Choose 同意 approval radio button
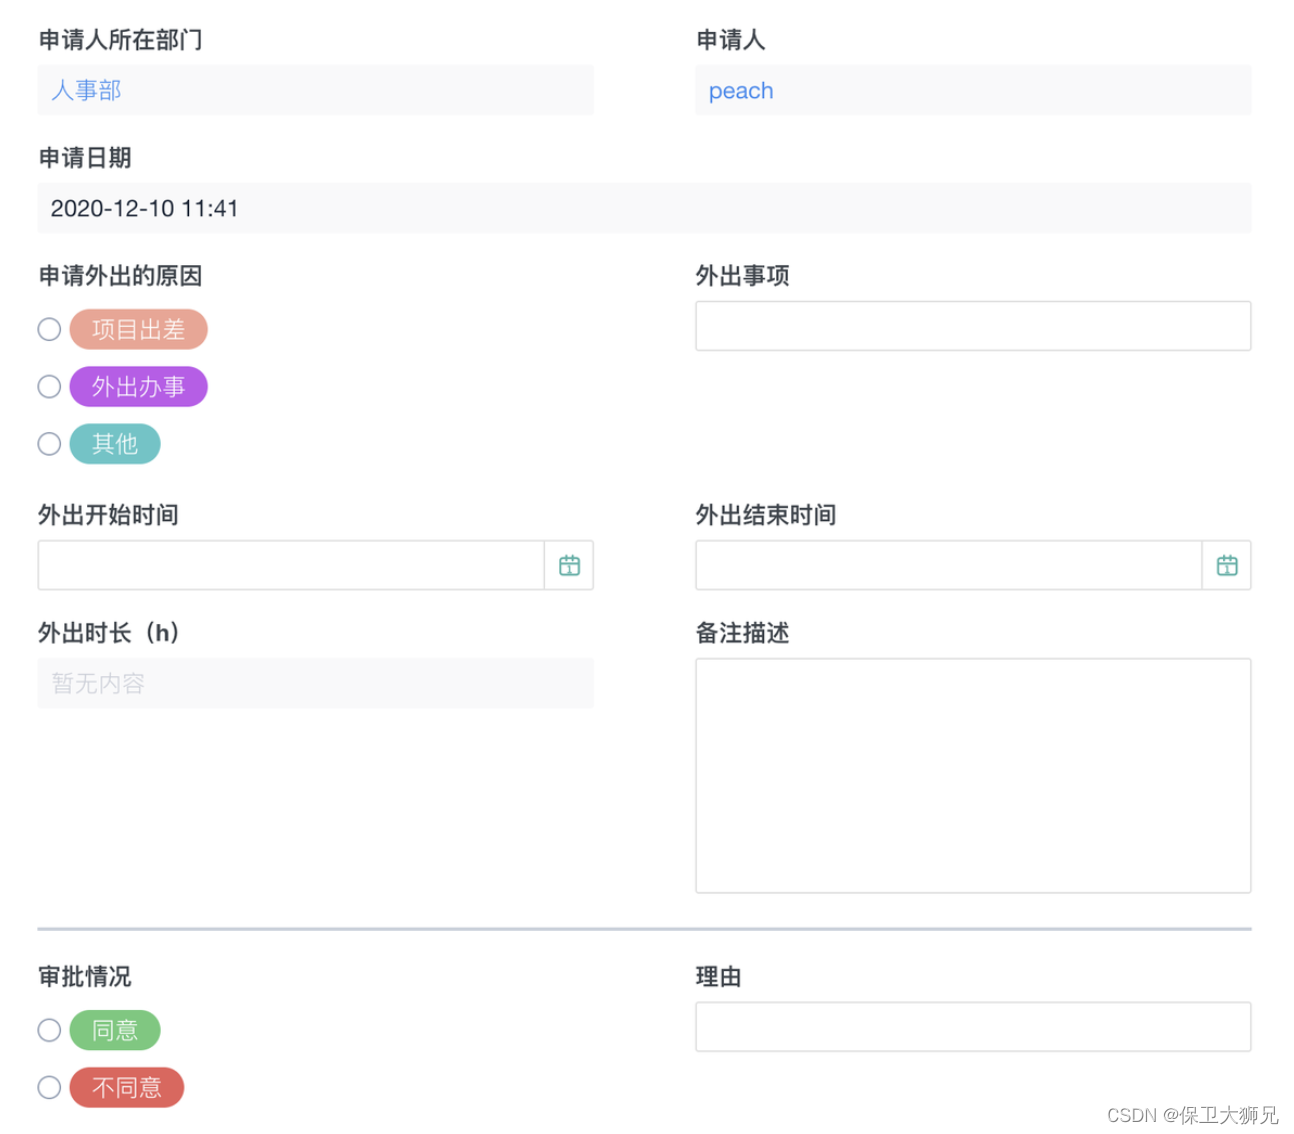1294x1134 pixels. click(49, 1030)
